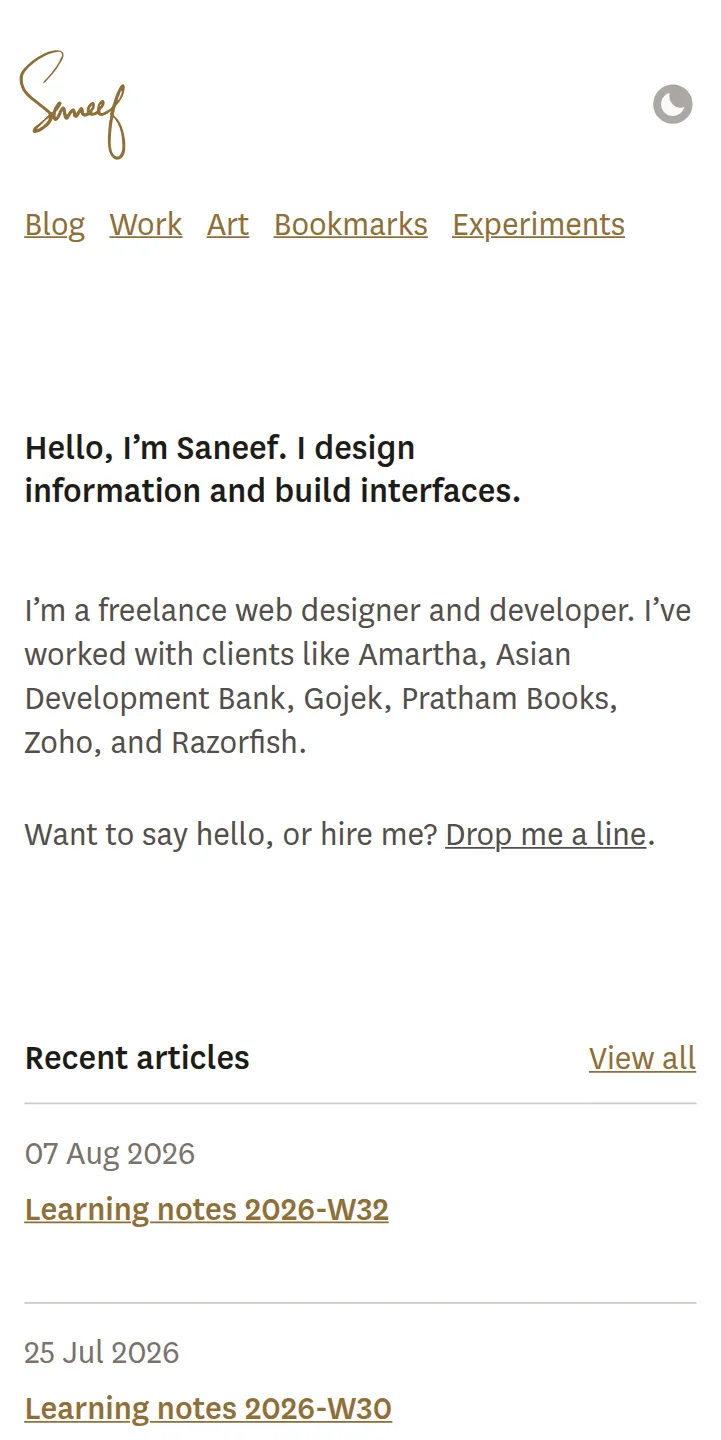The width and height of the screenshot is (721, 1440).
Task: Open the Learning notes 2026-W30 article
Action: 208,1409
